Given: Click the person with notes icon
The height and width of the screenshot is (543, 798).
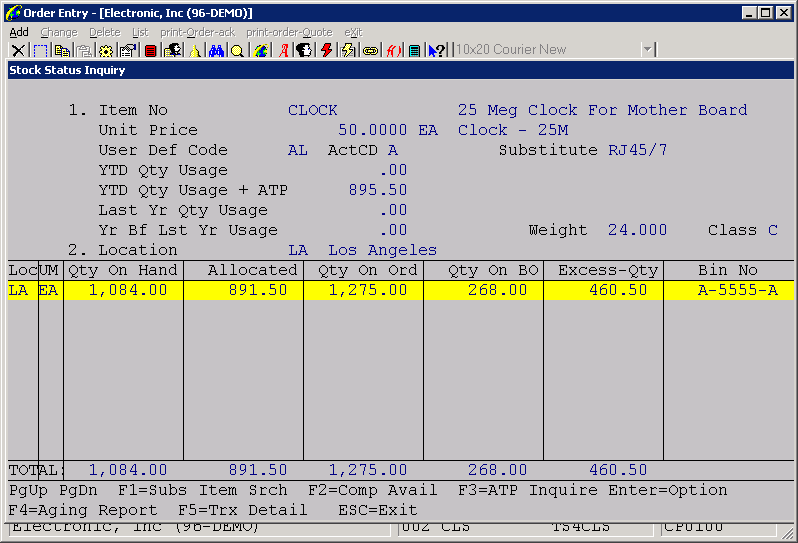Looking at the screenshot, I should [173, 50].
